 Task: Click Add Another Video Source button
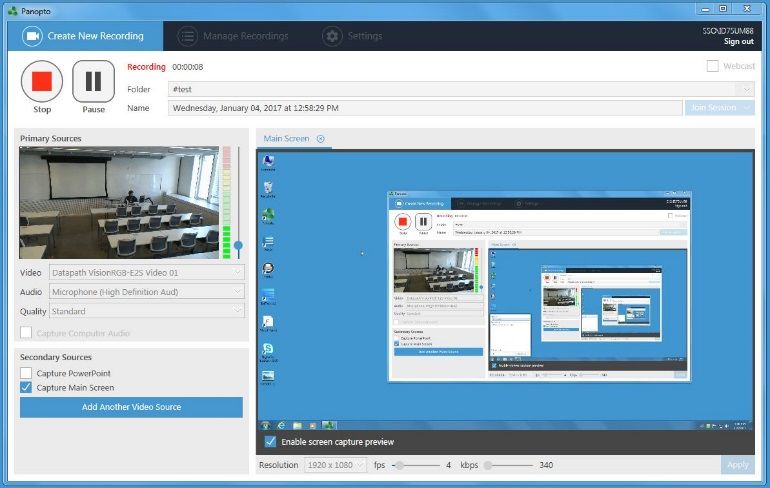131,407
